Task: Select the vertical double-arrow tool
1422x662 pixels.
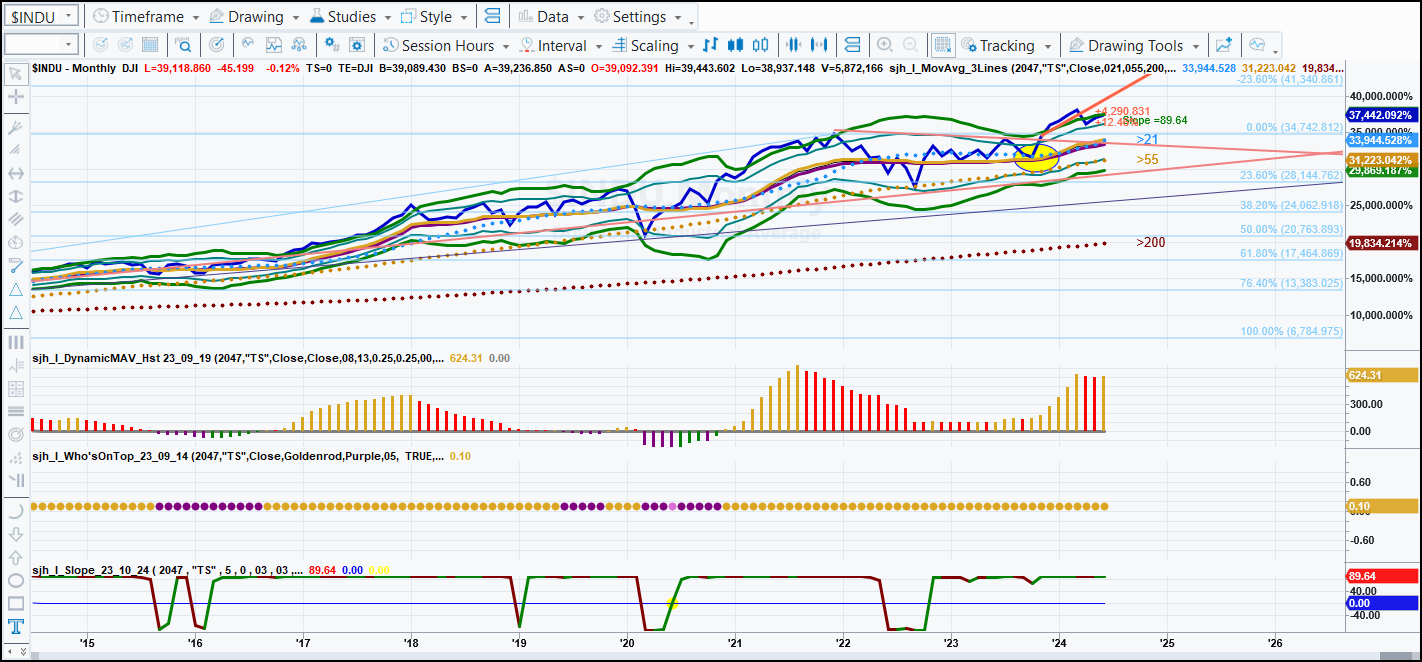Action: [15, 196]
